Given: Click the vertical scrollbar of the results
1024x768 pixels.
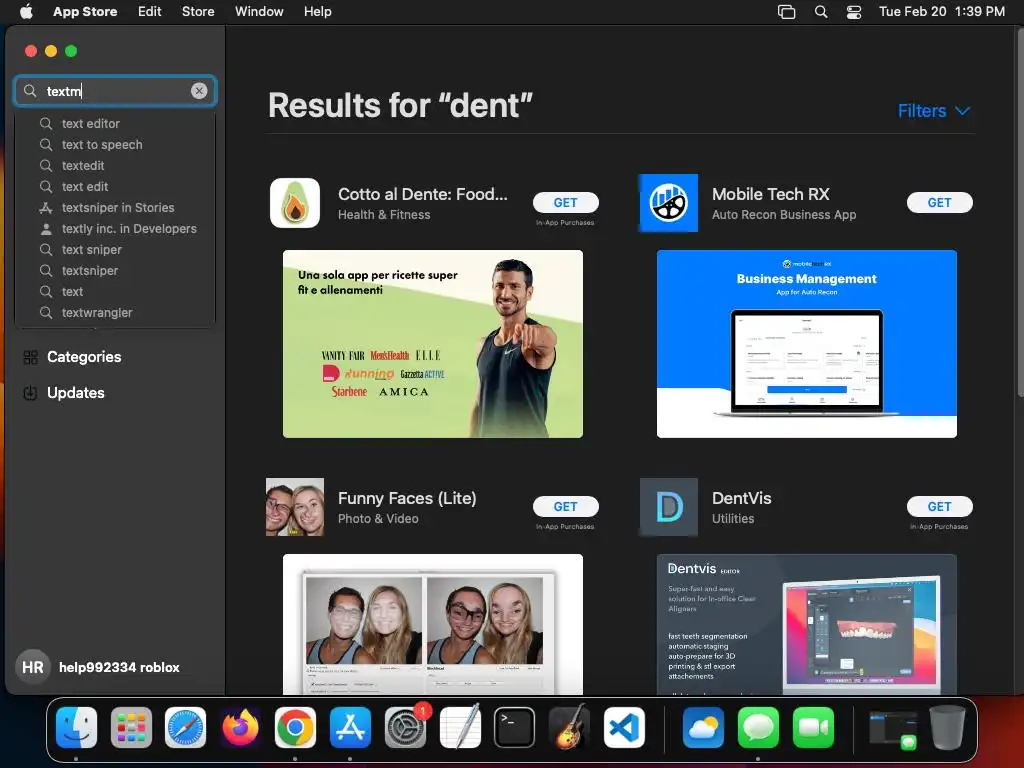Looking at the screenshot, I should (x=1020, y=212).
